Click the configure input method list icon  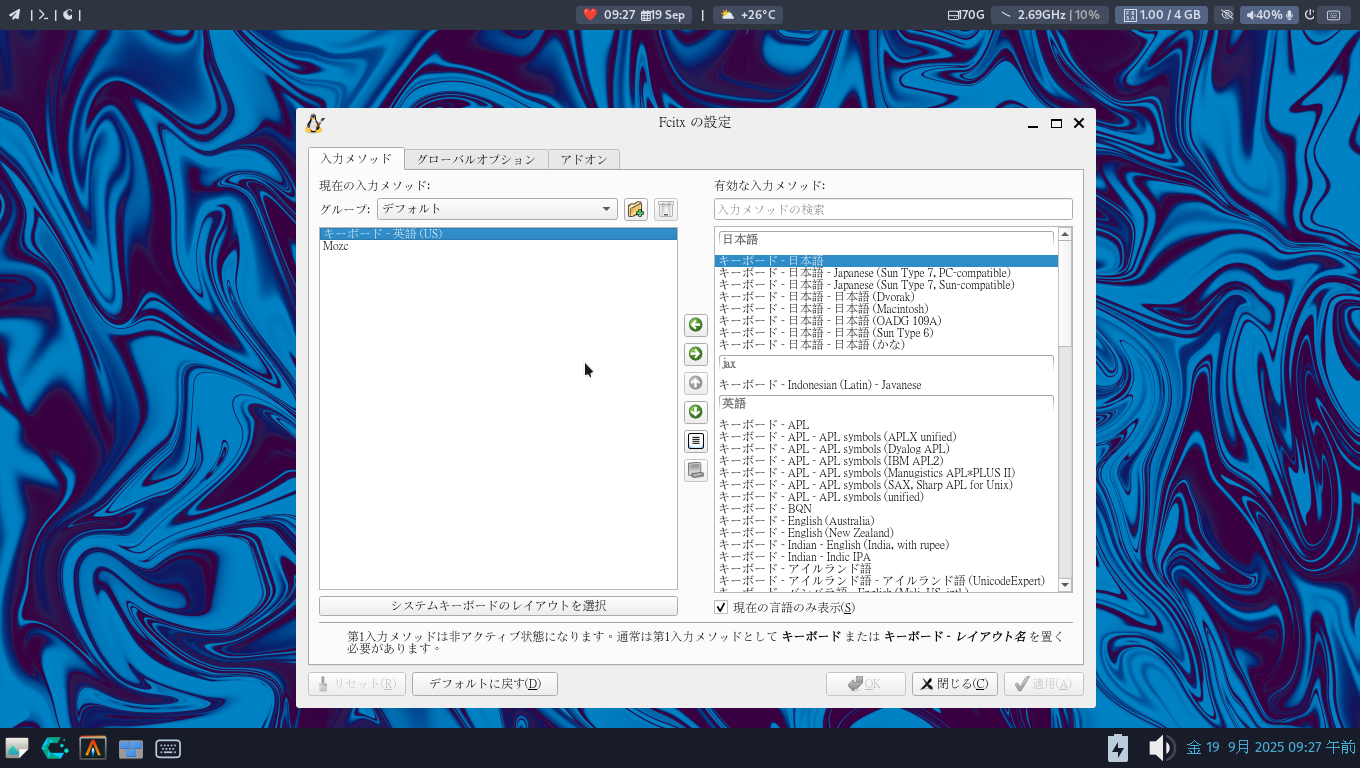[696, 441]
